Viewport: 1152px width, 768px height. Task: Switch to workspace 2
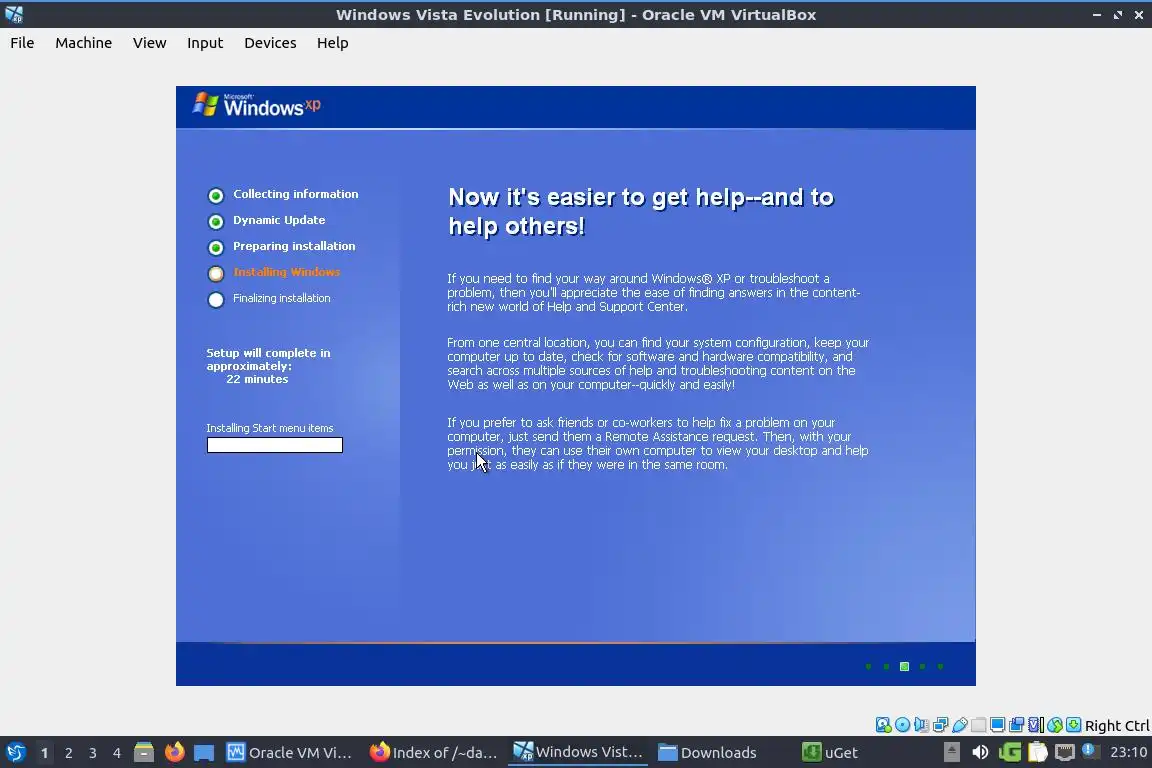pyautogui.click(x=68, y=753)
